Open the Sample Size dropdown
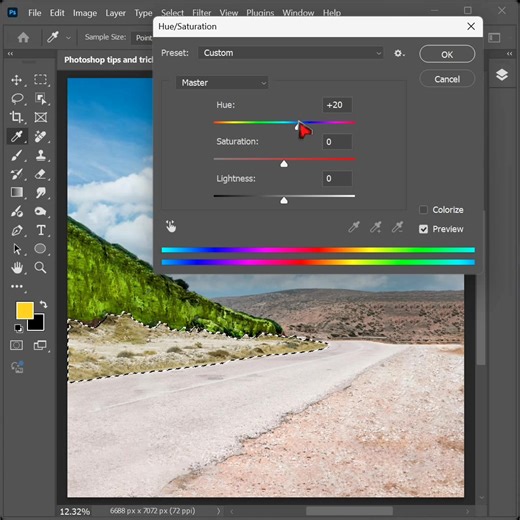The image size is (520, 520). (x=143, y=38)
